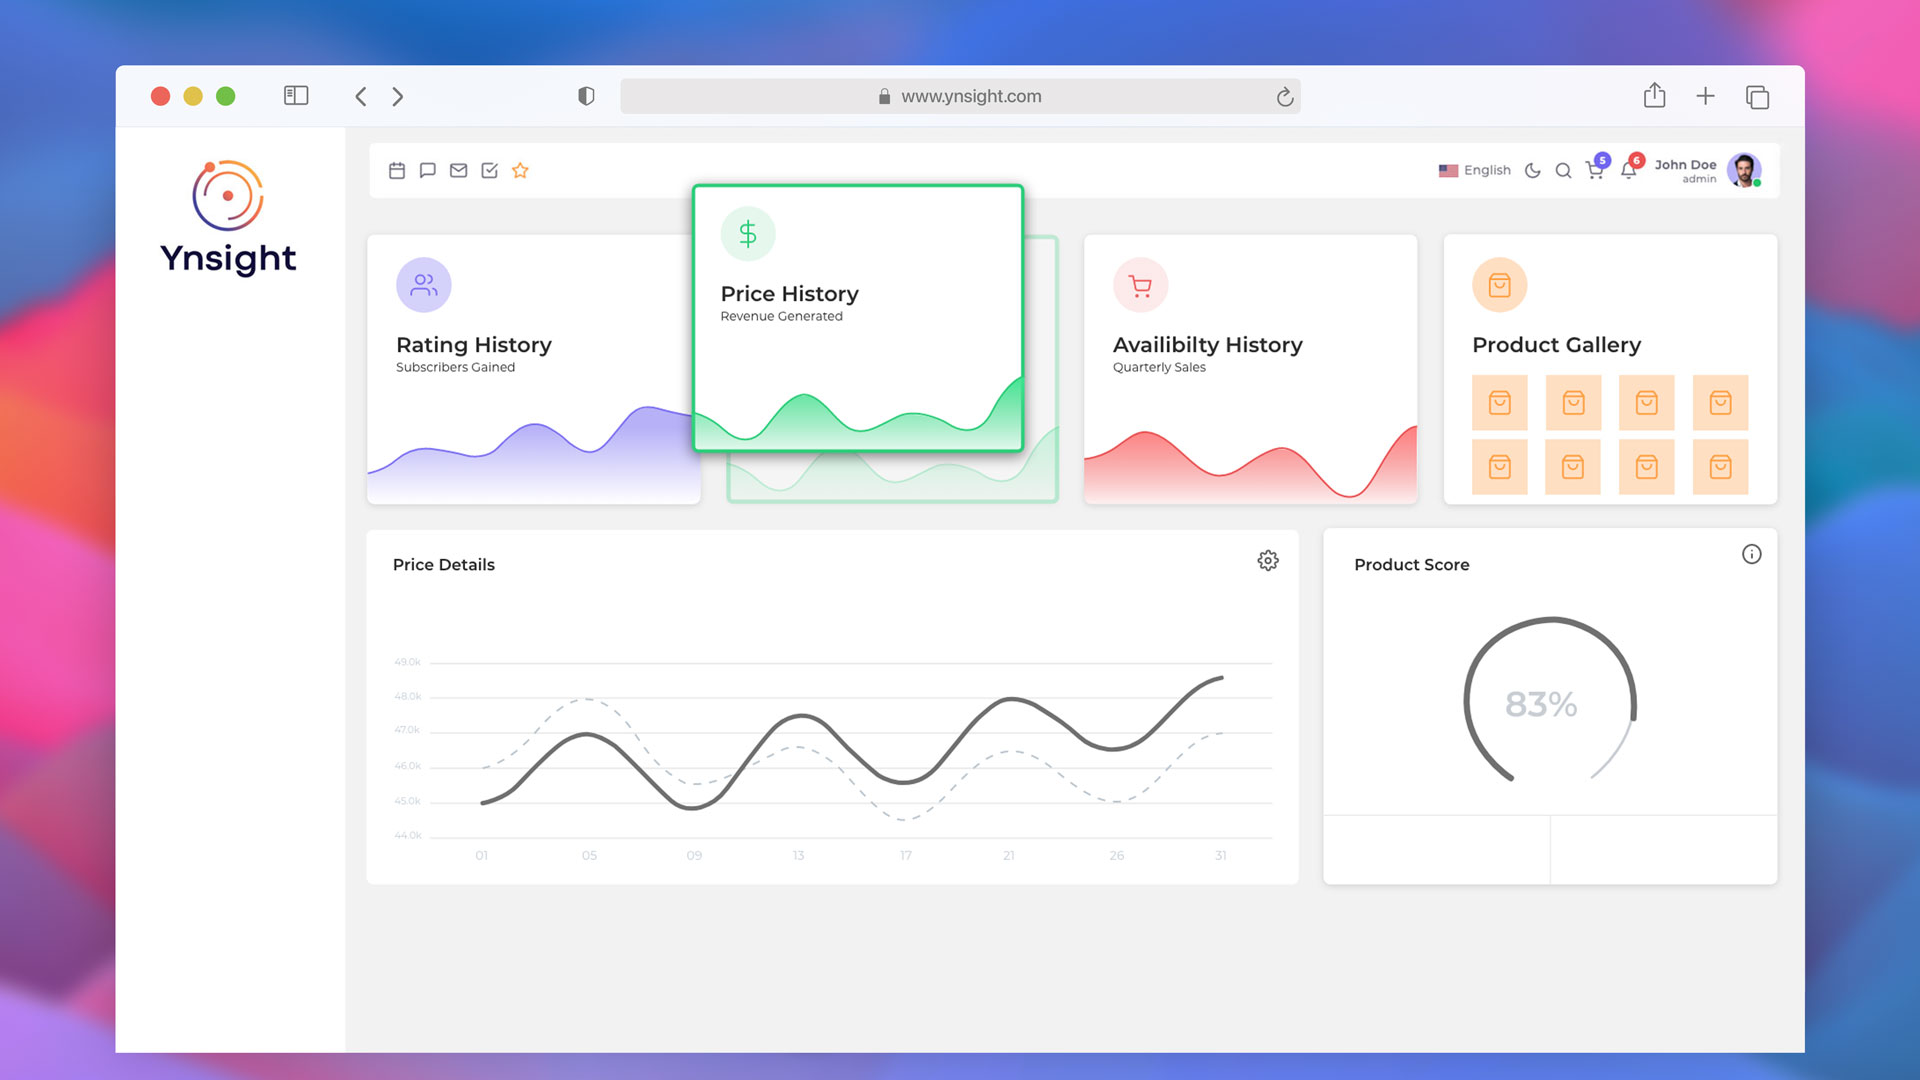
Task: Open third product thumbnail in top gallery row
Action: [1647, 403]
